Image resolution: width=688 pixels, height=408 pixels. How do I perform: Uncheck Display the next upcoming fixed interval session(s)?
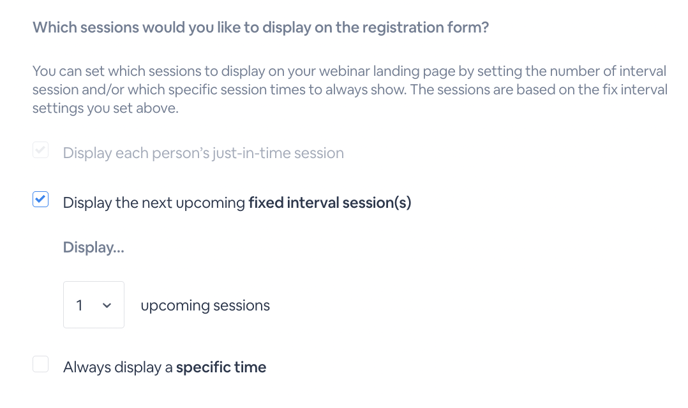point(40,200)
